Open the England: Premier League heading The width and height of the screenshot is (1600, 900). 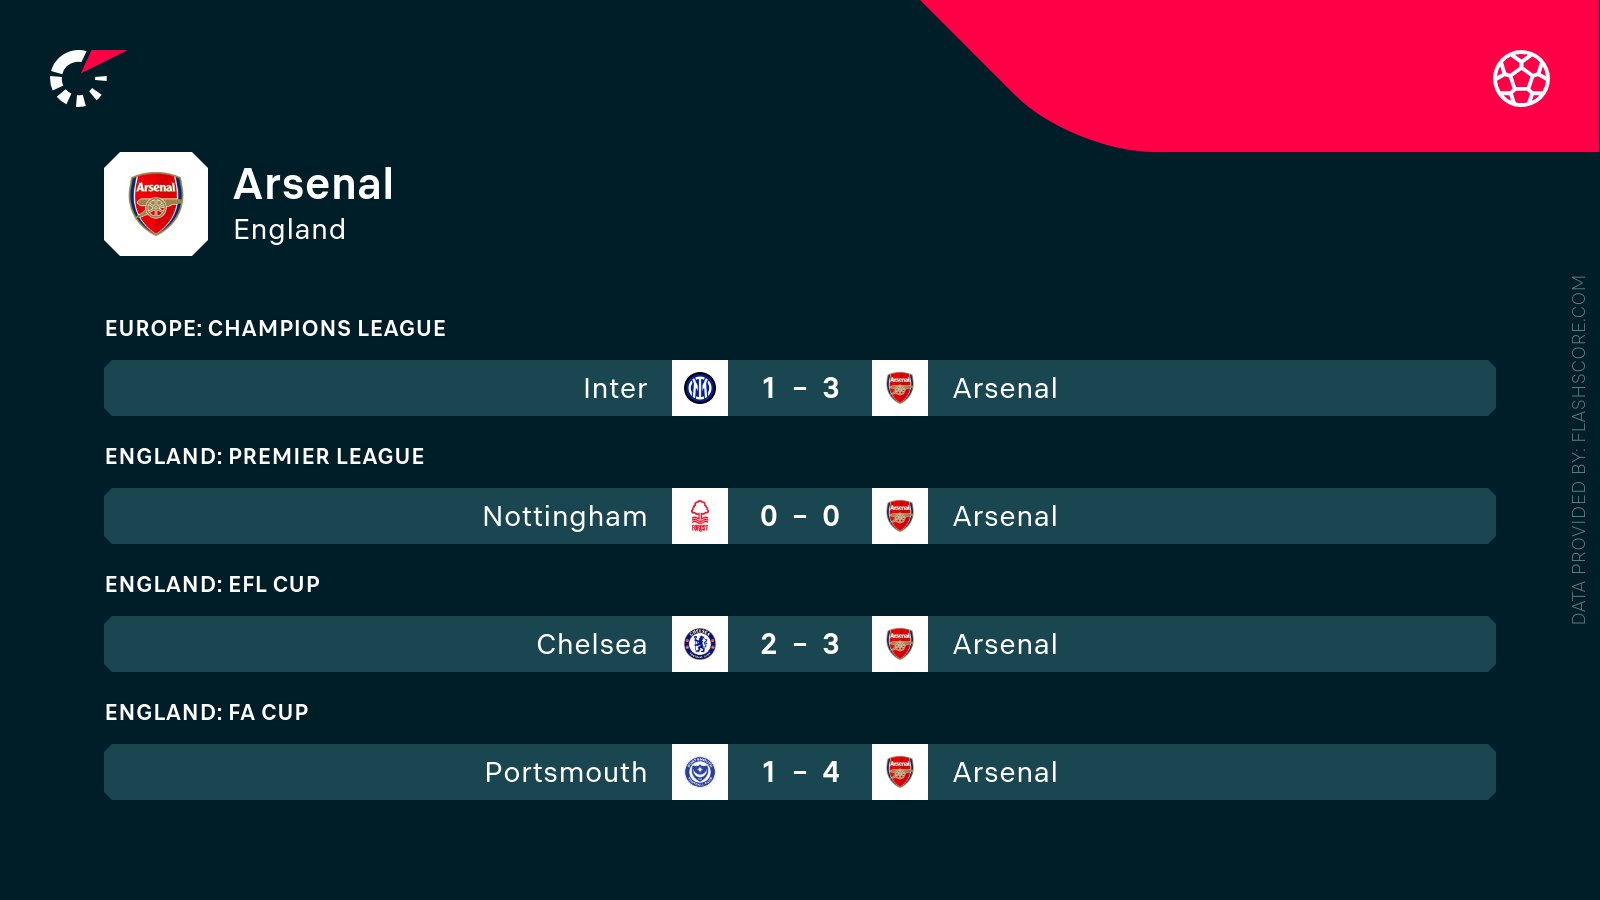[265, 456]
